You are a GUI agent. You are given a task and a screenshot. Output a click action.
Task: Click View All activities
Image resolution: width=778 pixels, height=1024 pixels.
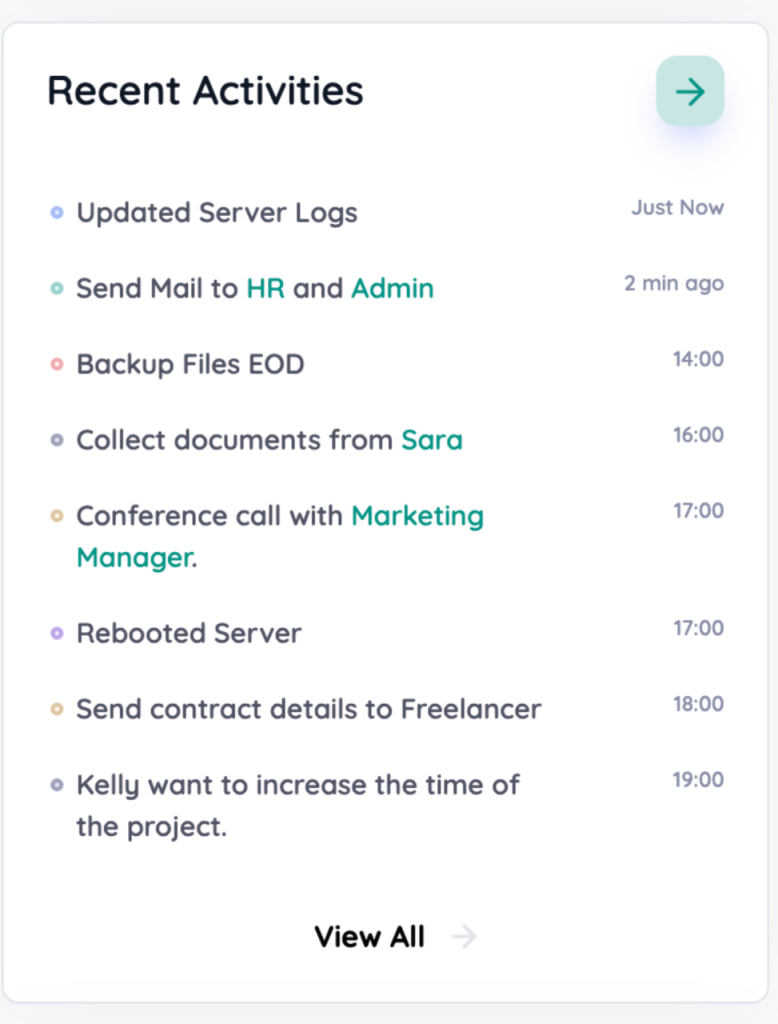coord(370,936)
